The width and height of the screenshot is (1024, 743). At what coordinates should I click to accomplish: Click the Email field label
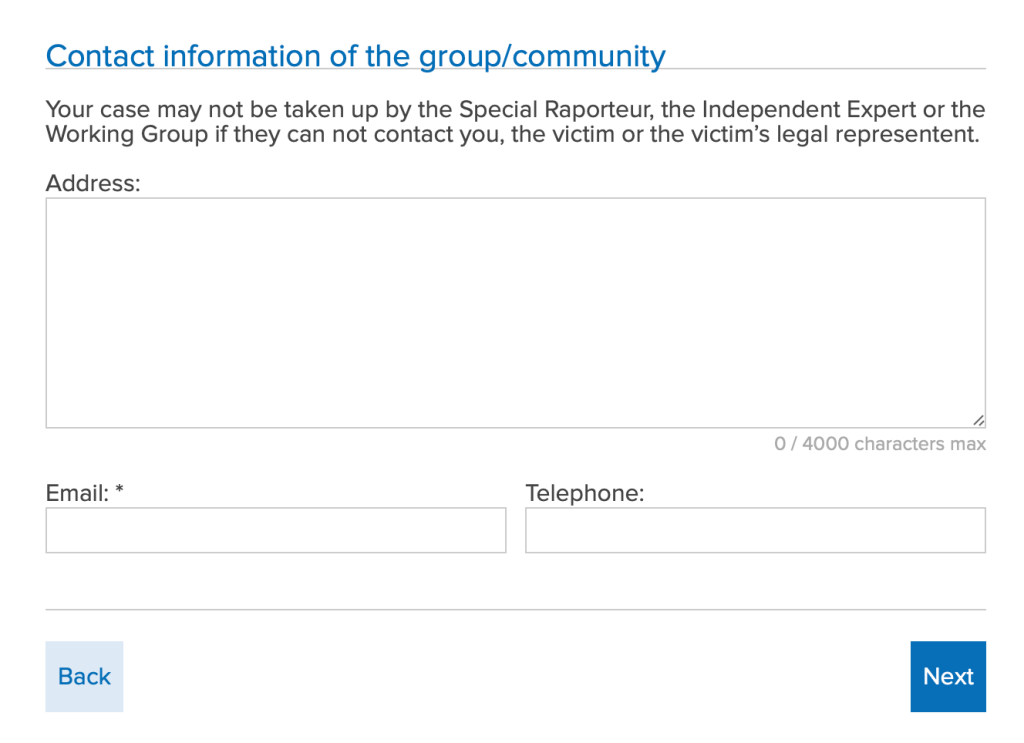coord(77,493)
